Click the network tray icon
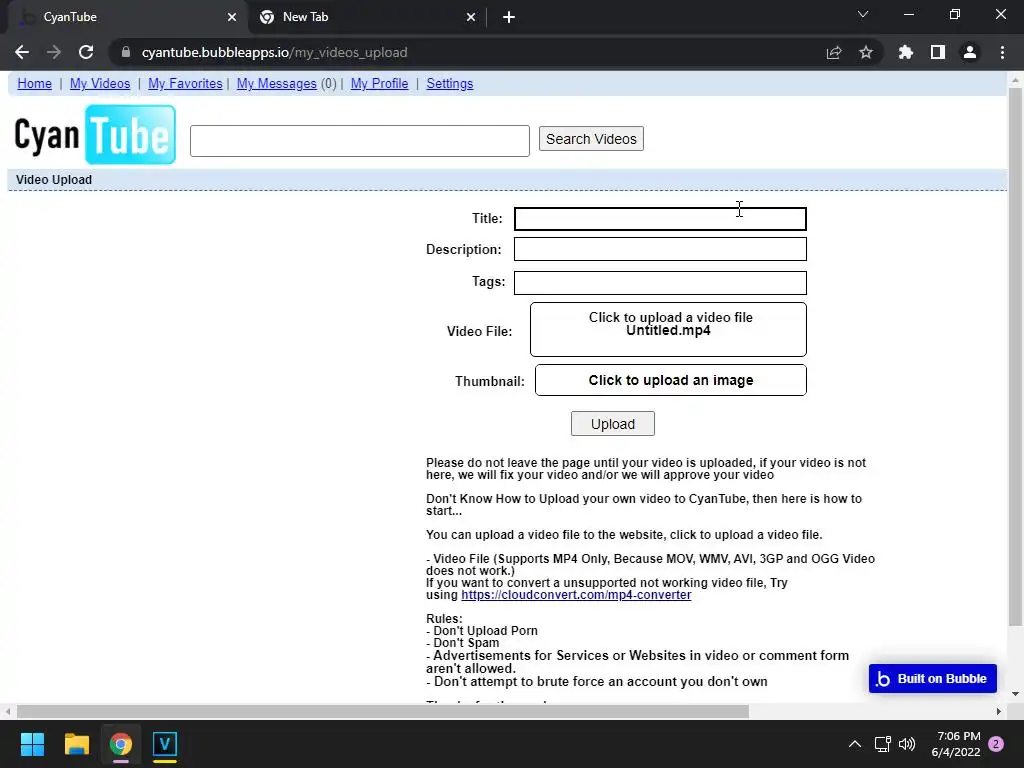The width and height of the screenshot is (1024, 768). point(882,744)
